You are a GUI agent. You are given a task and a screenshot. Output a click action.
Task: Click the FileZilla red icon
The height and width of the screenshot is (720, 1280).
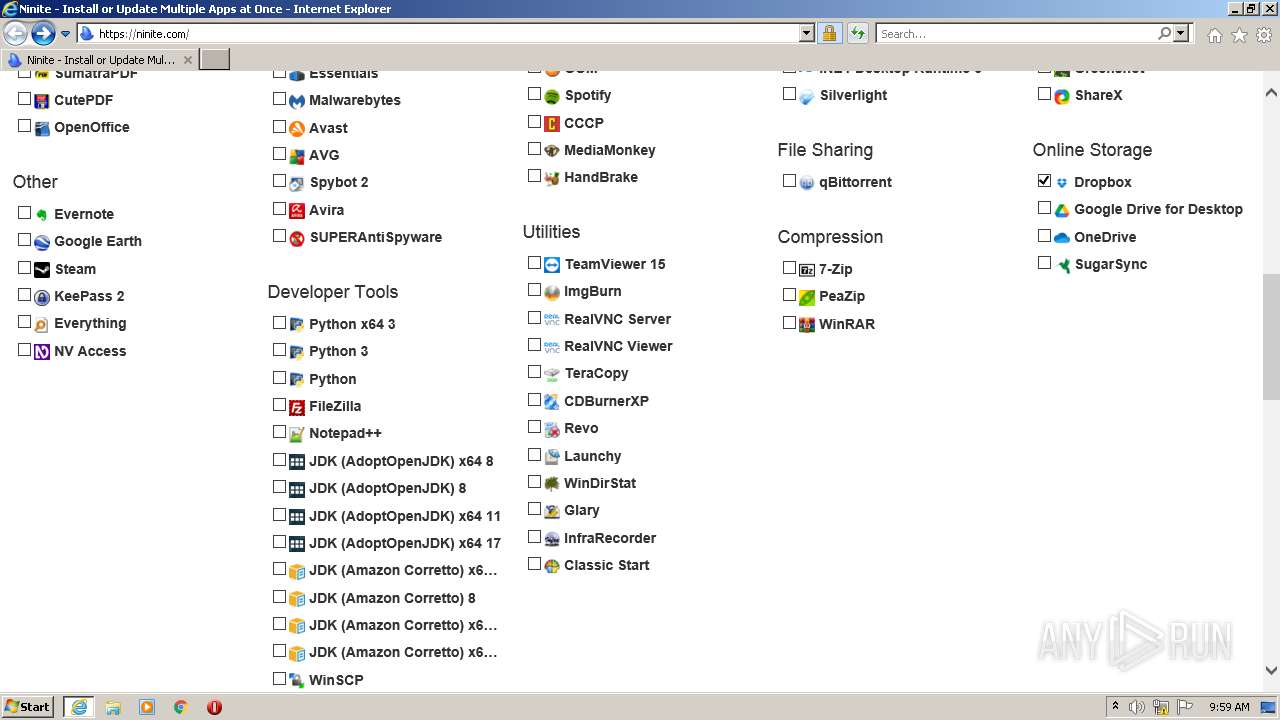pyautogui.click(x=297, y=407)
